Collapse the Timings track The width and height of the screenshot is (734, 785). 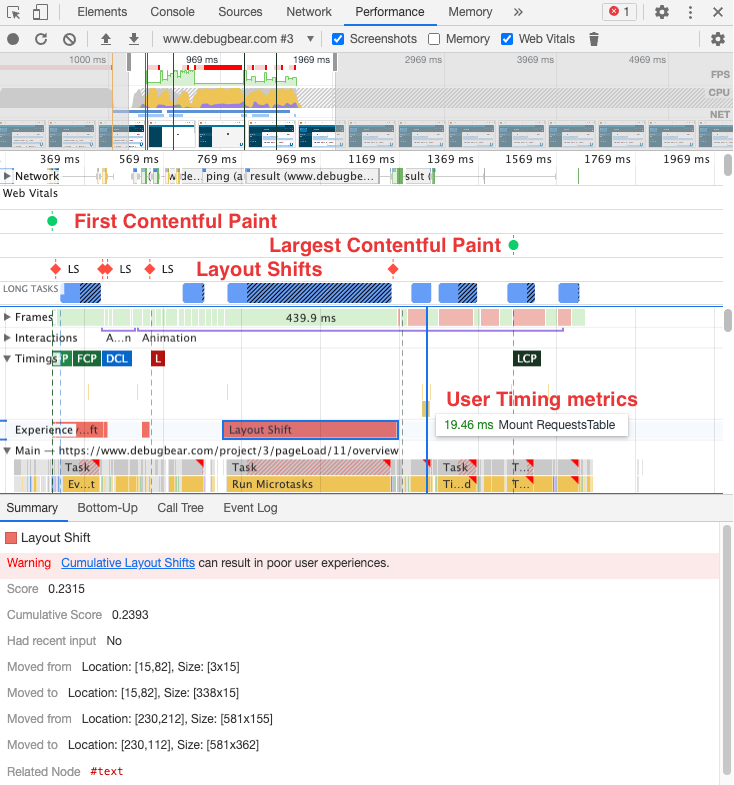tap(7, 358)
